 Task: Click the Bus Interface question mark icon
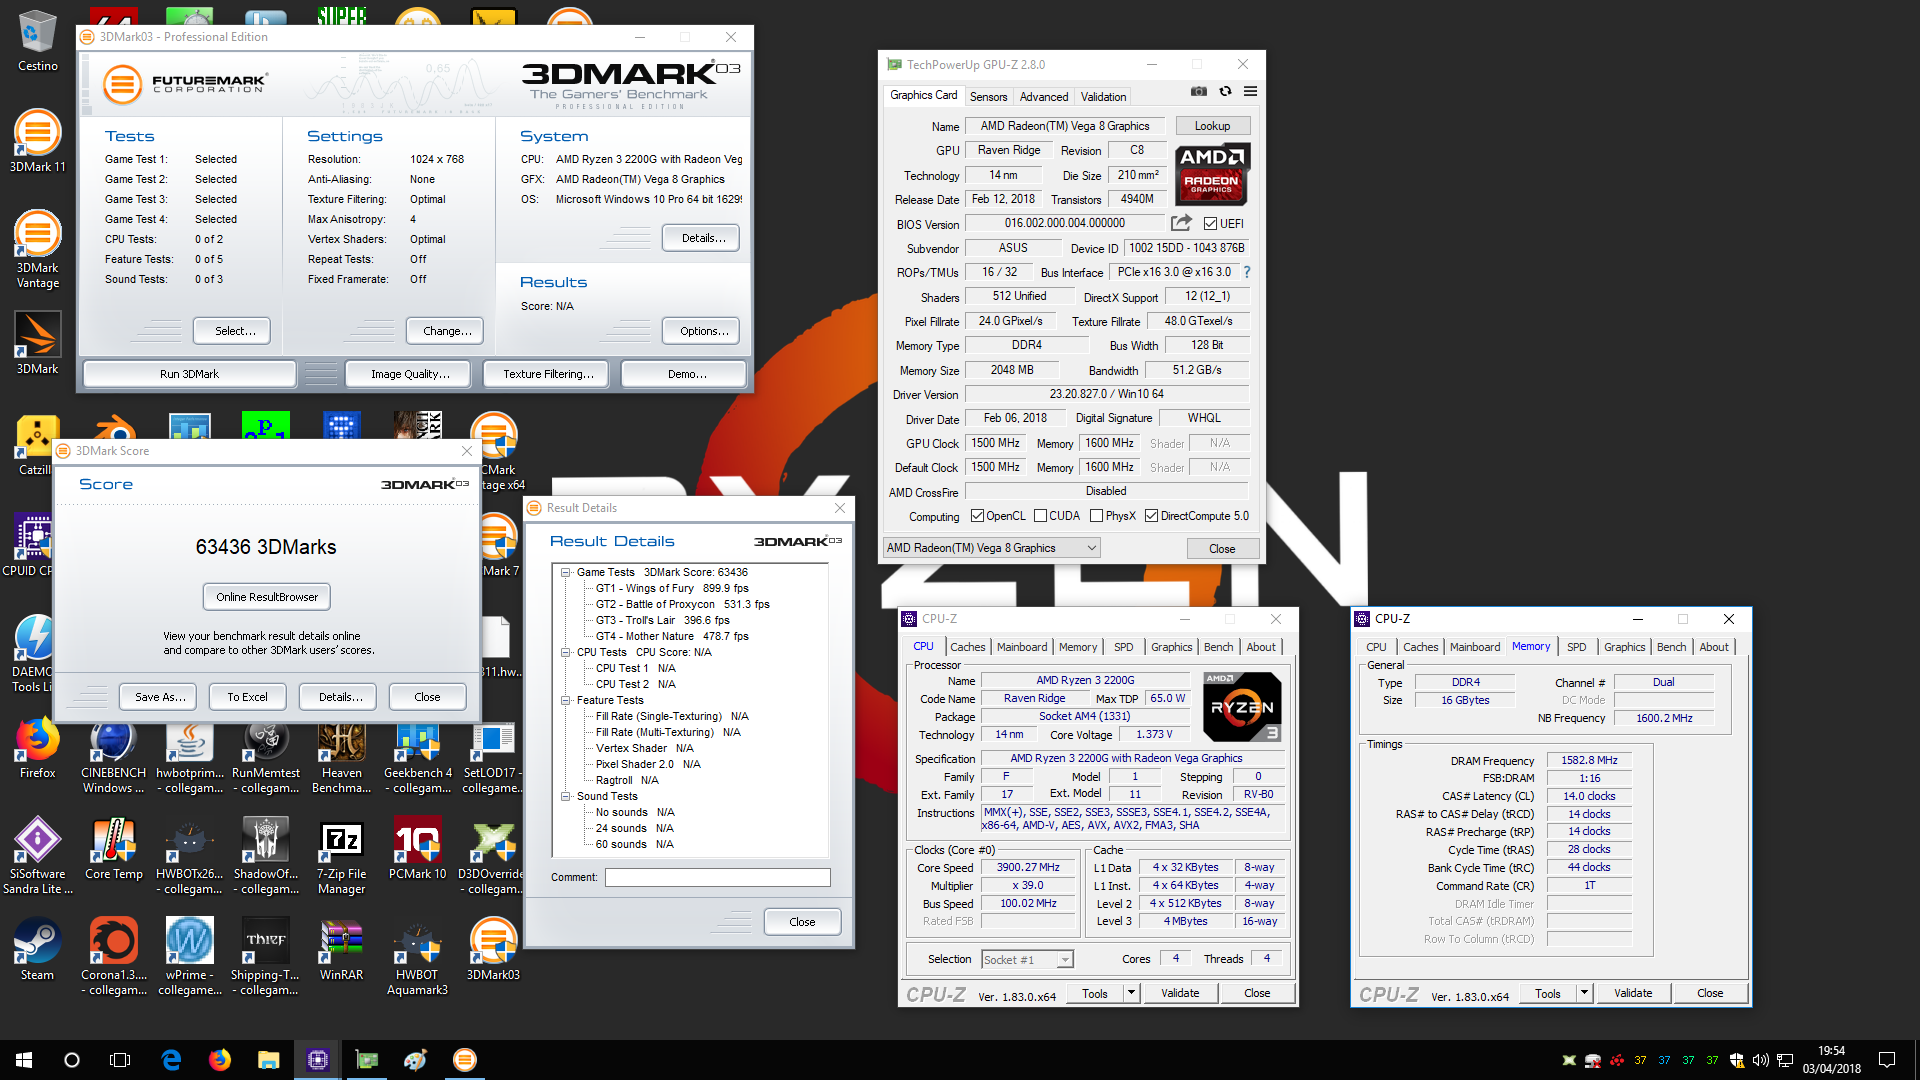tap(1246, 272)
